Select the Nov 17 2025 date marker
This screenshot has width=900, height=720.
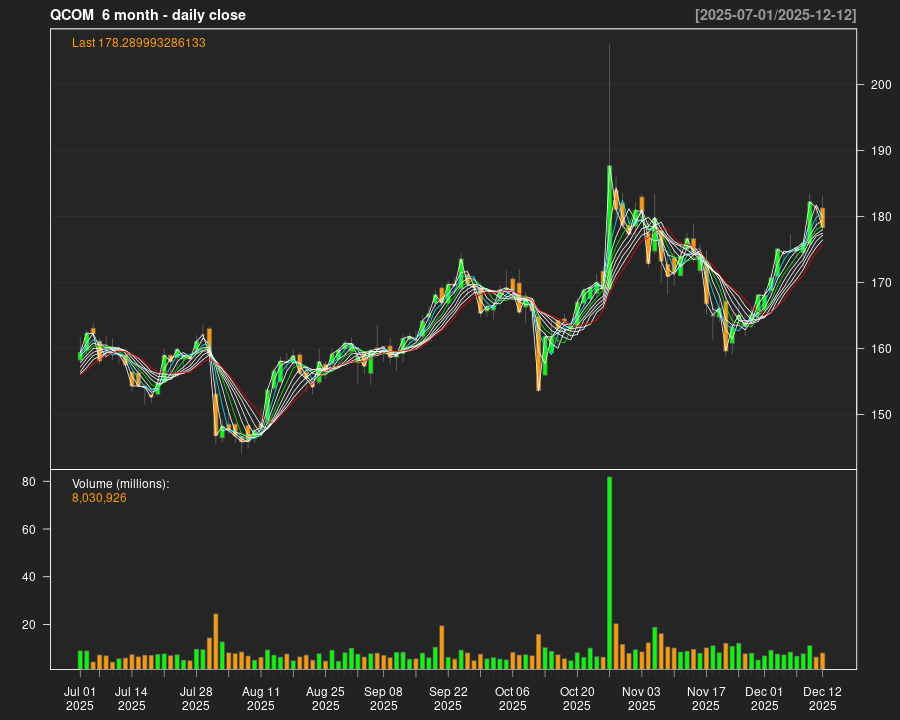click(705, 698)
